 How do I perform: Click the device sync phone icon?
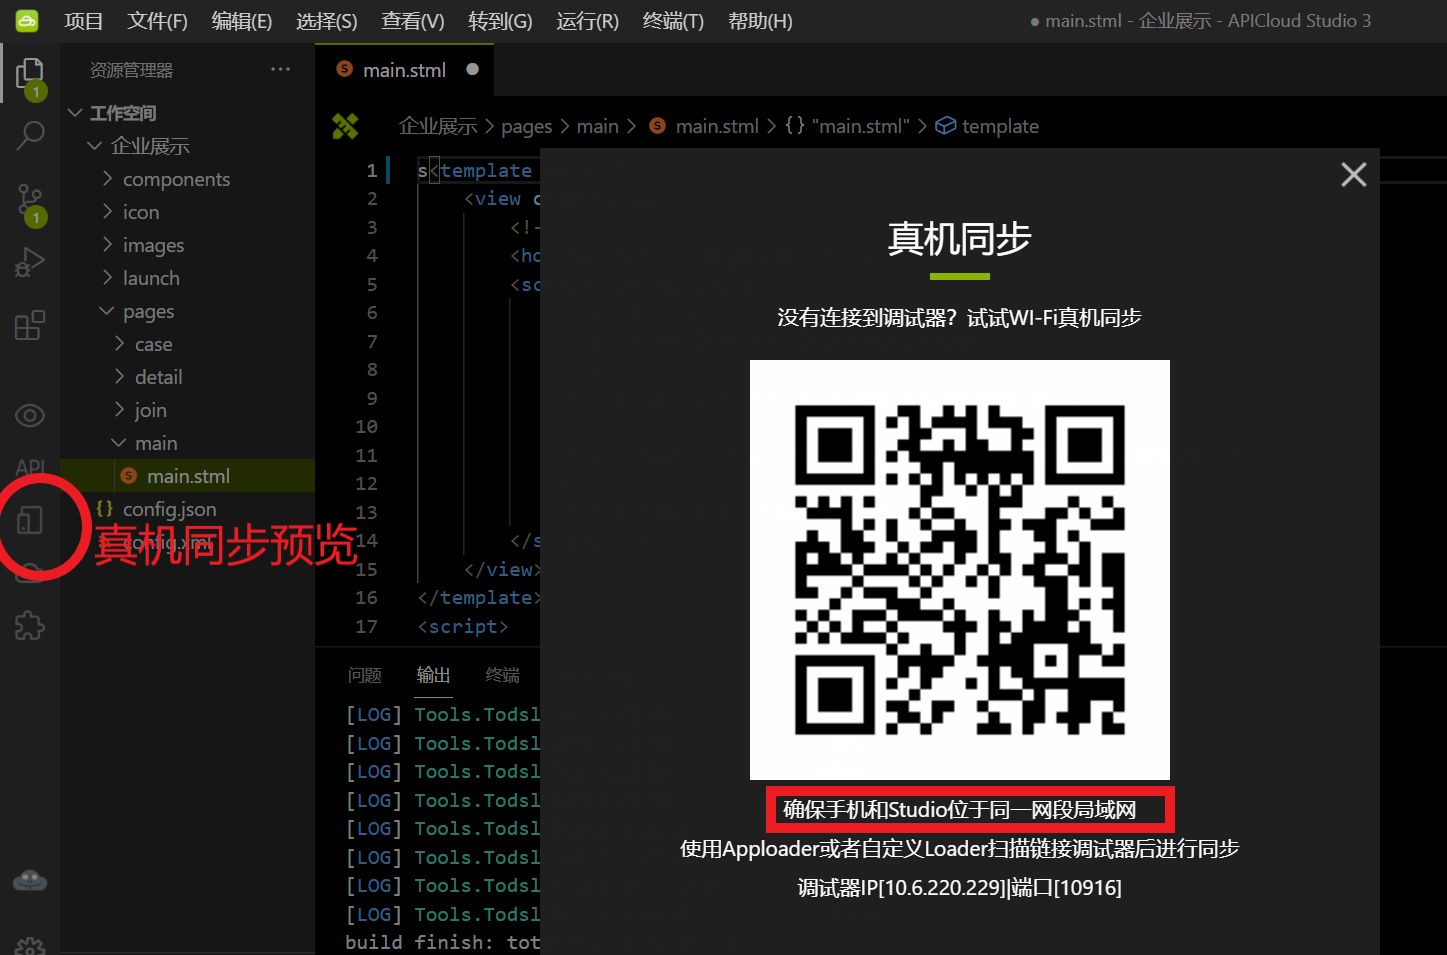(x=30, y=520)
